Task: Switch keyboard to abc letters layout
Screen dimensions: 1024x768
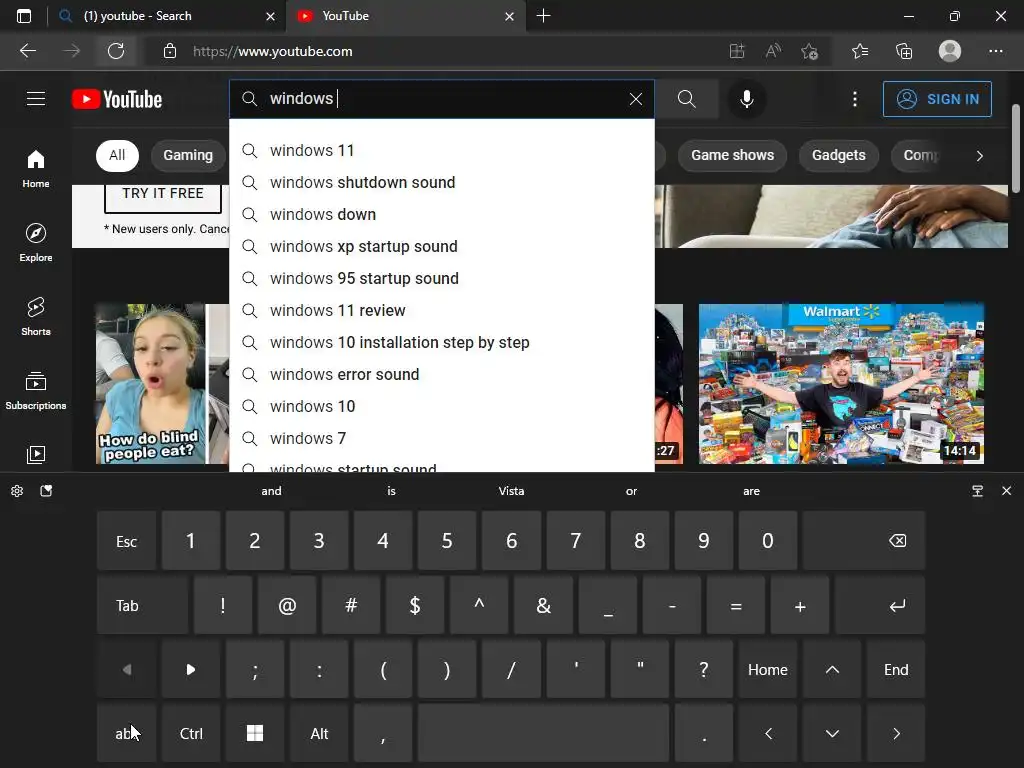Action: [x=127, y=733]
